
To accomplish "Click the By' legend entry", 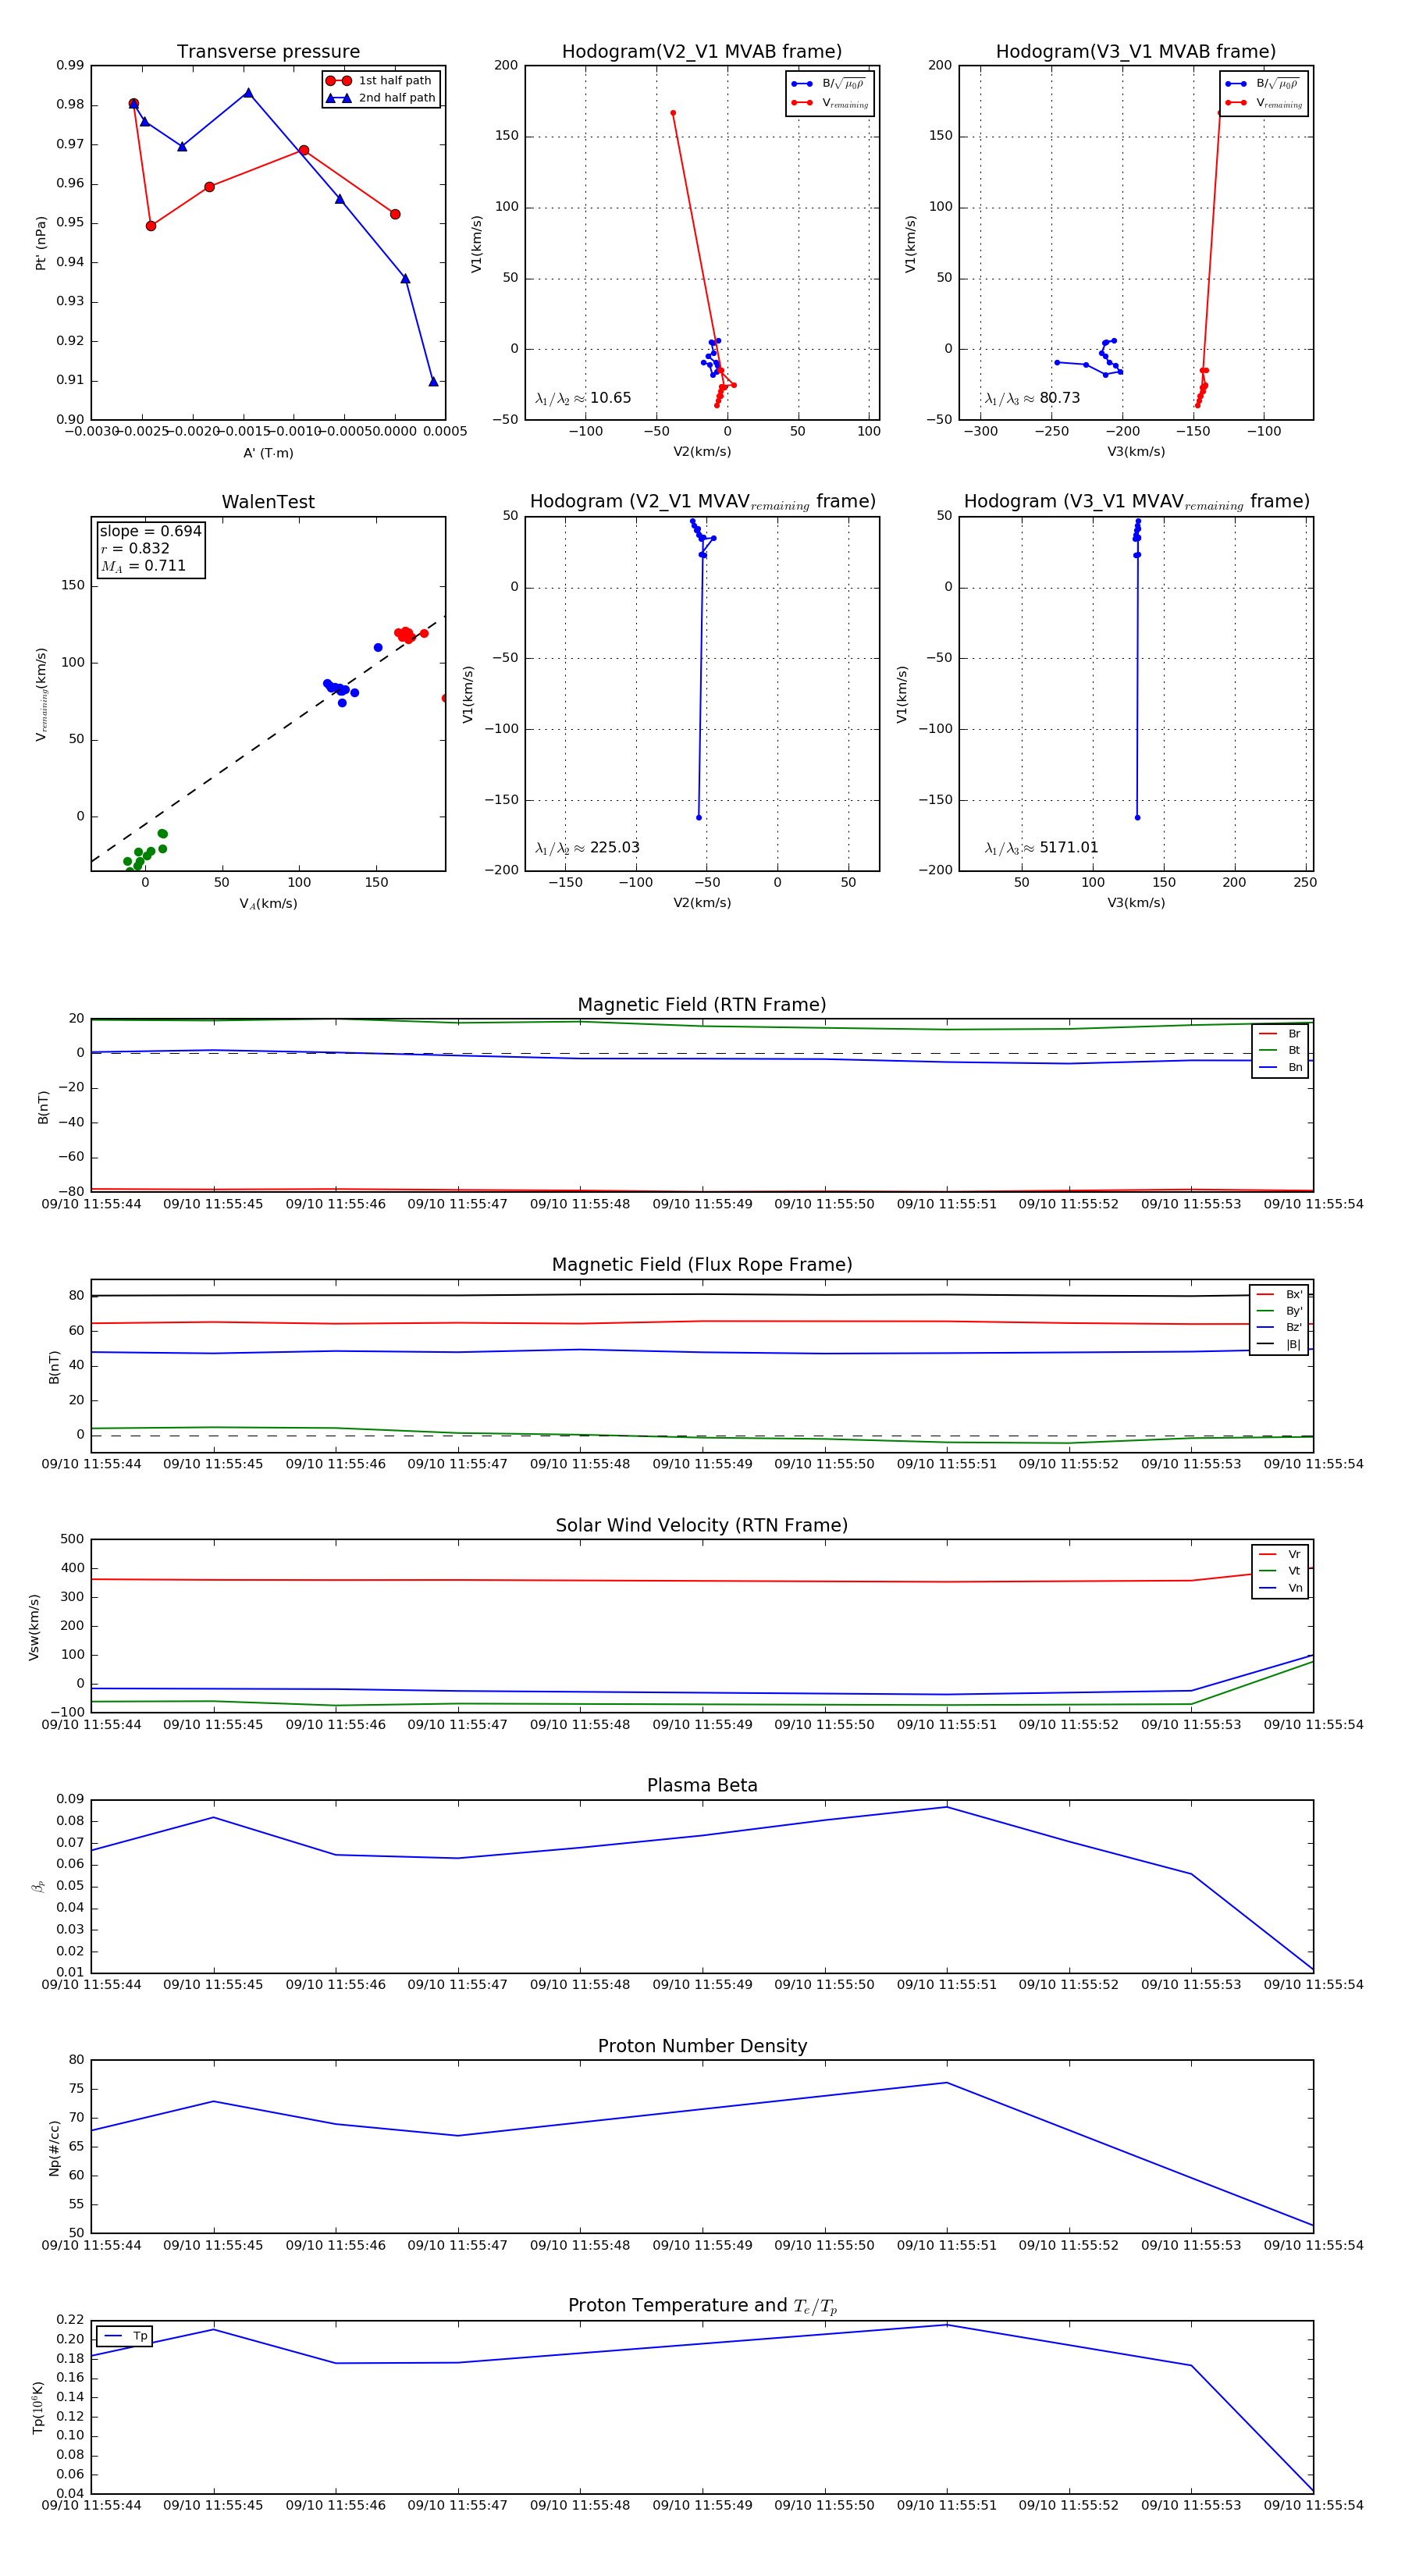I will coord(1280,1311).
